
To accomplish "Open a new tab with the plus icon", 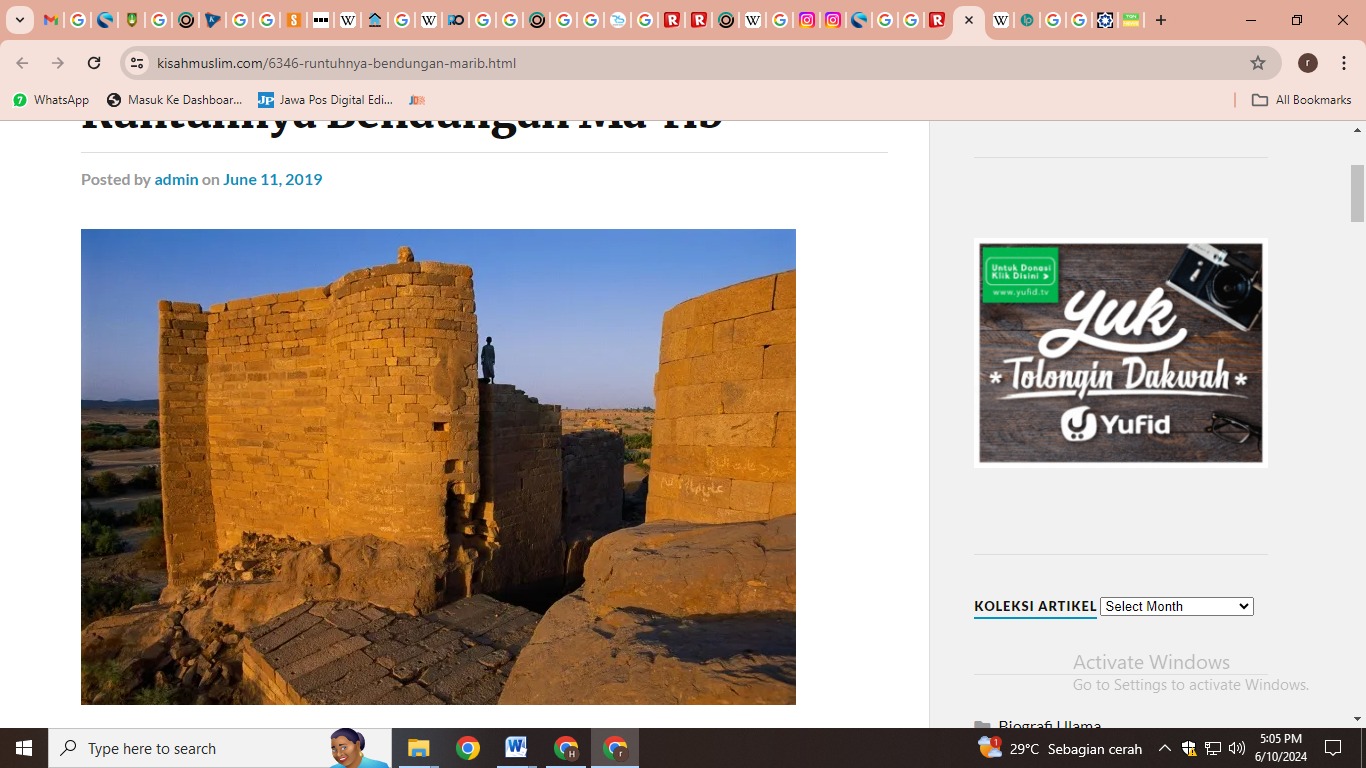I will (x=1160, y=20).
